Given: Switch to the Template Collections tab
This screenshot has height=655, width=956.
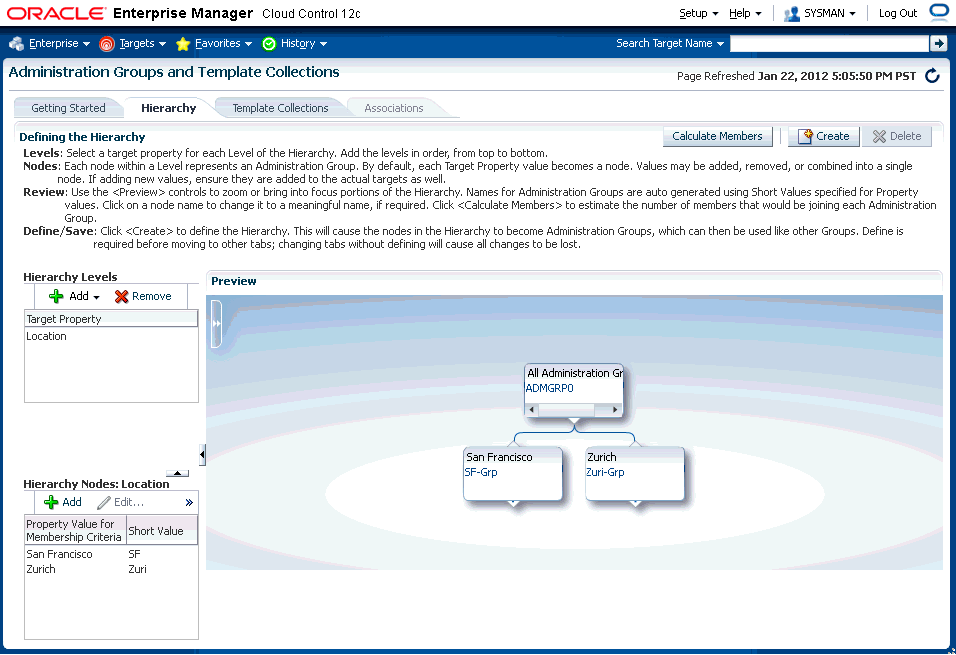Looking at the screenshot, I should pyautogui.click(x=280, y=108).
